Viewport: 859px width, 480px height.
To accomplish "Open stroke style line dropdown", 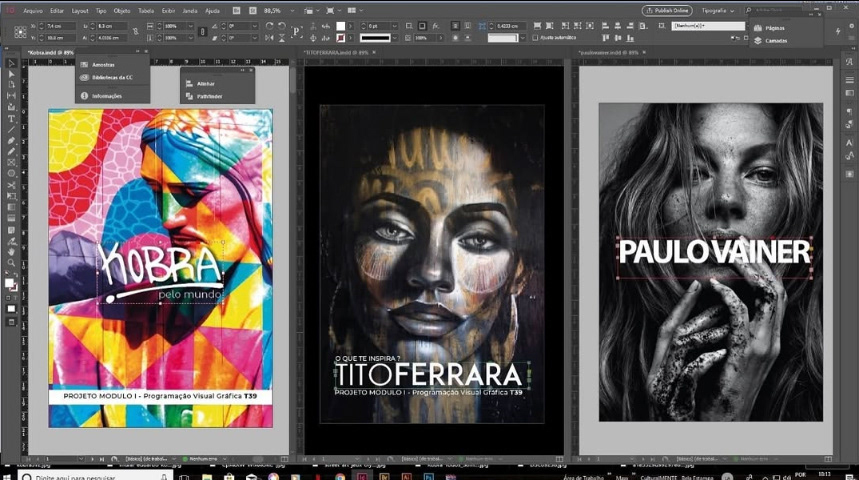I will click(x=394, y=38).
